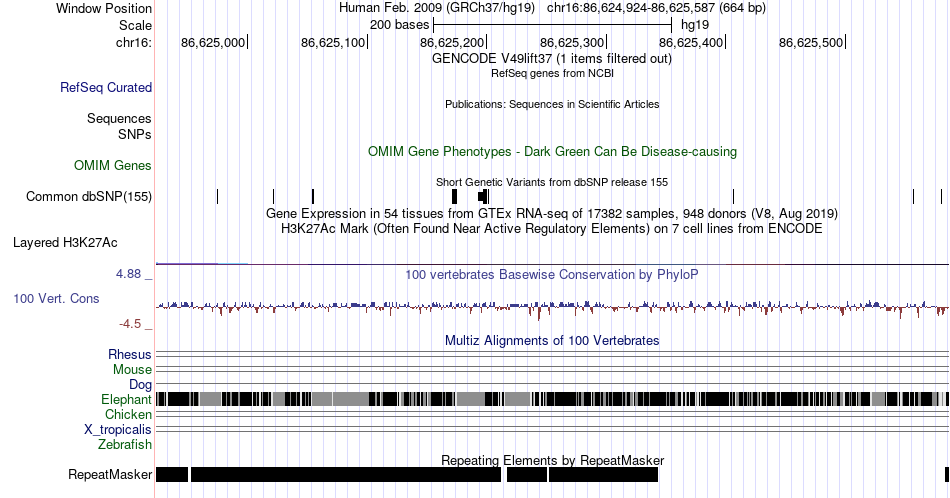Click the Sequences track label
The height and width of the screenshot is (498, 950).
(119, 118)
